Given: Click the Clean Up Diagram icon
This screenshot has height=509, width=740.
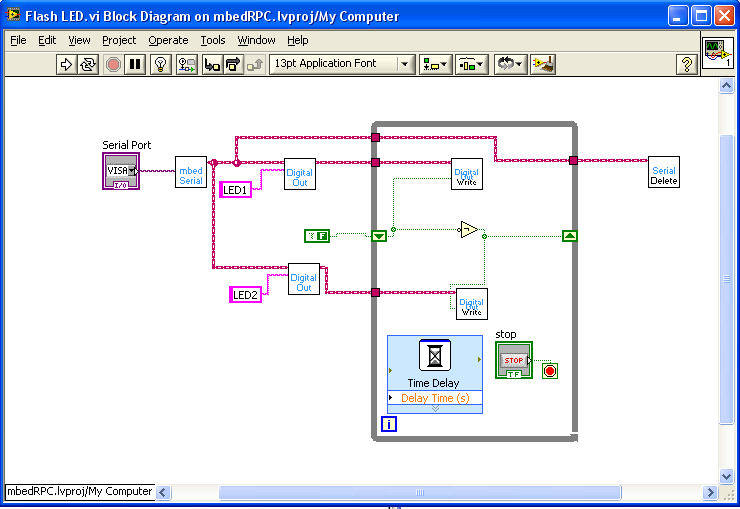Looking at the screenshot, I should click(543, 64).
